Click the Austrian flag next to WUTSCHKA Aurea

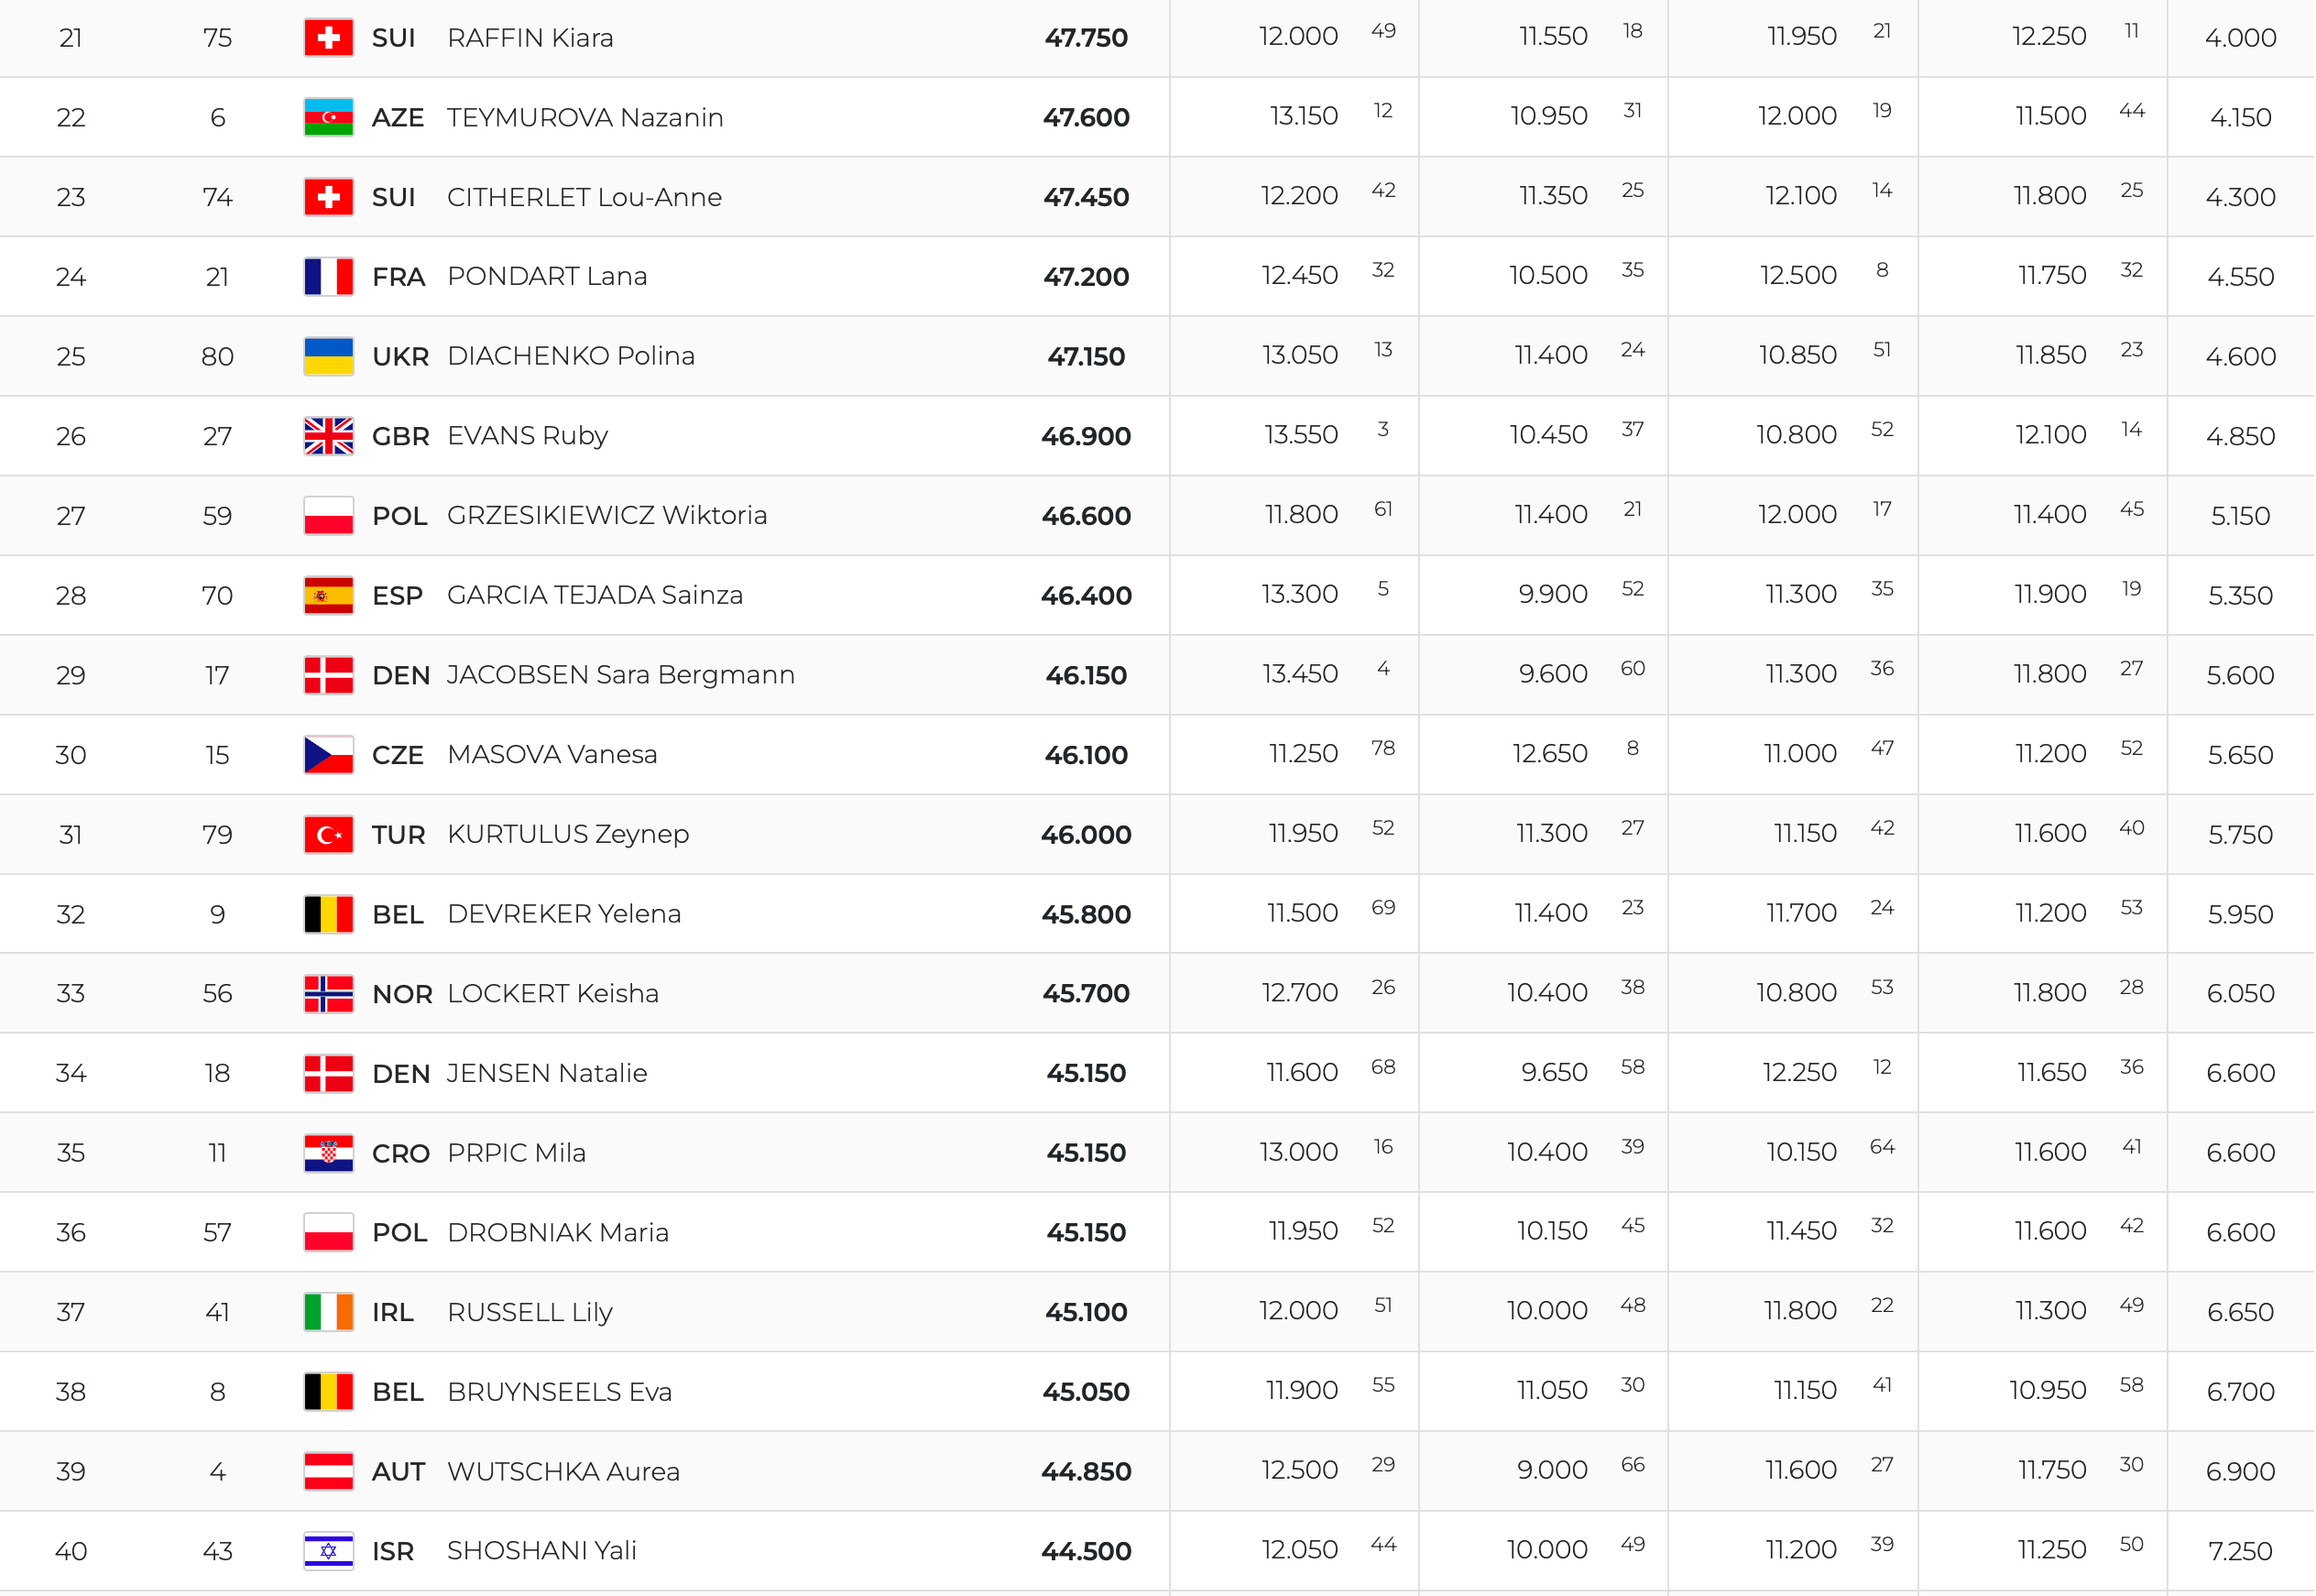point(328,1471)
